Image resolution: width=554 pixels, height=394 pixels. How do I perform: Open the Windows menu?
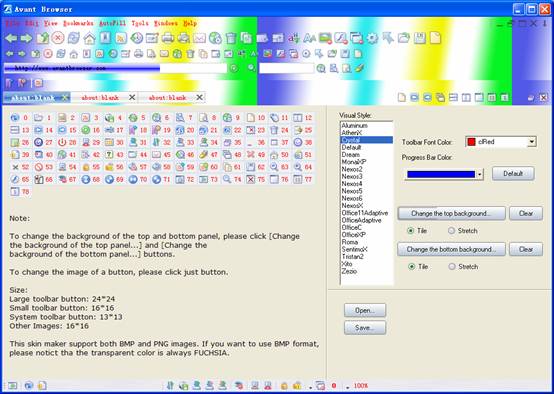[x=165, y=23]
